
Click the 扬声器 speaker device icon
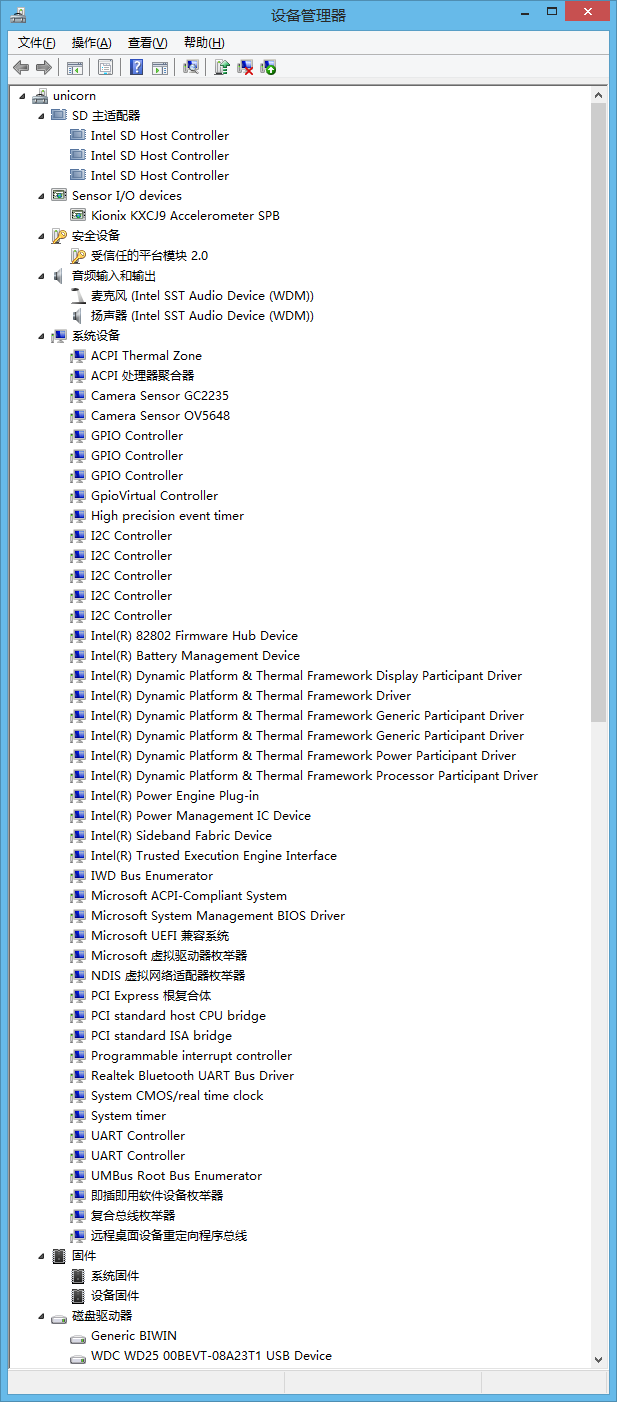click(x=78, y=316)
